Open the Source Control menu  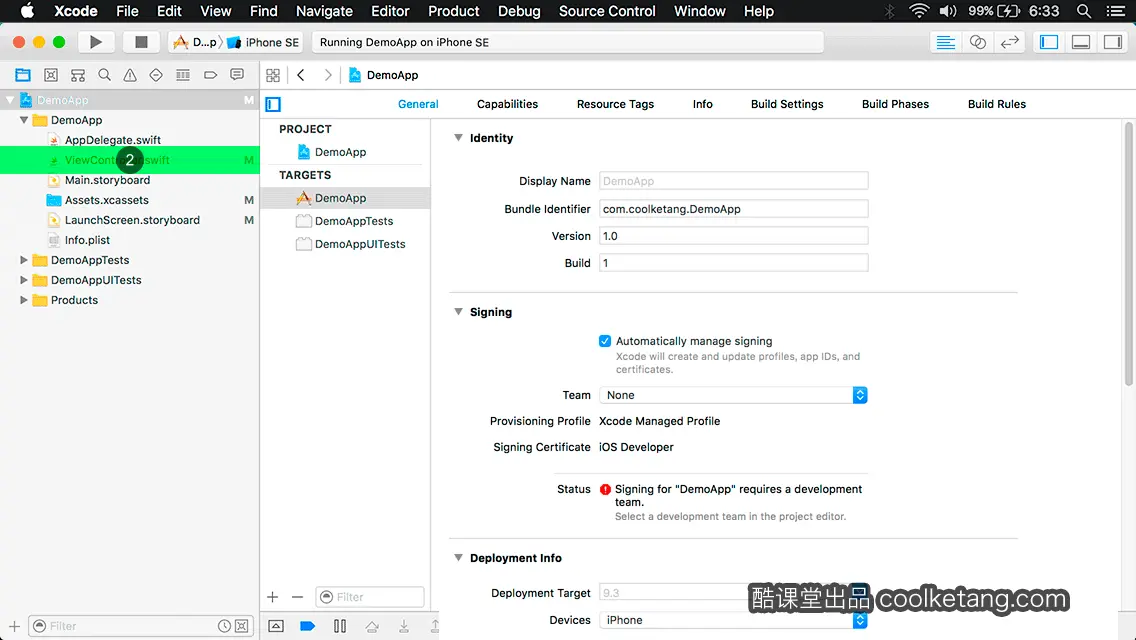point(607,11)
